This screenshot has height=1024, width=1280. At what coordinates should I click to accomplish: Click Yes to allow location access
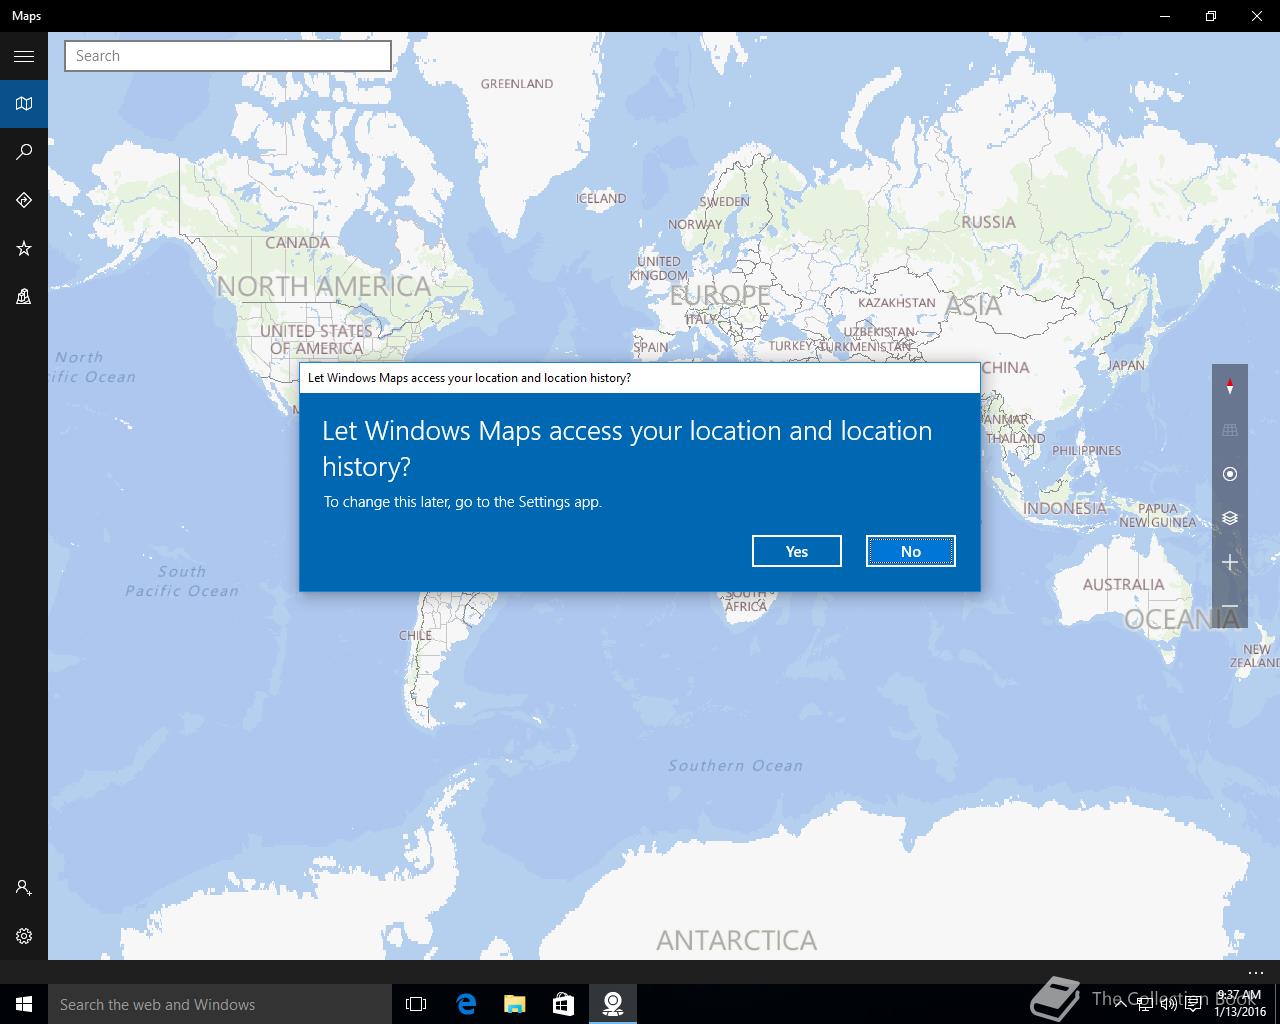point(797,551)
